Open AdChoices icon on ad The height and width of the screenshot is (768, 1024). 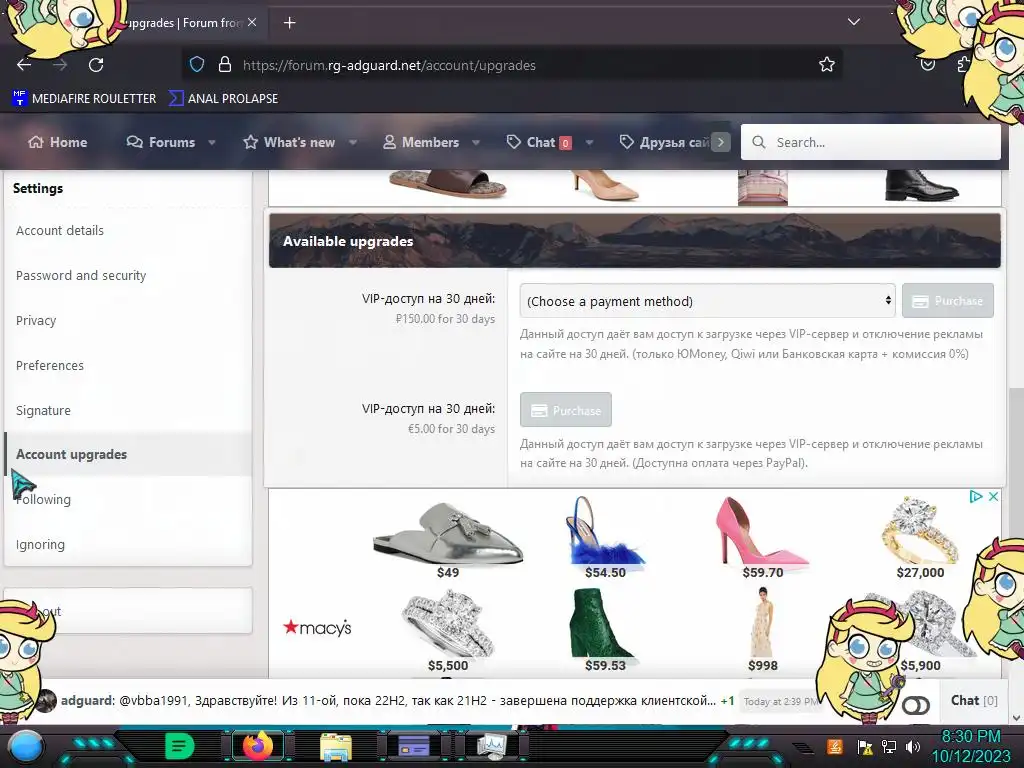point(976,497)
